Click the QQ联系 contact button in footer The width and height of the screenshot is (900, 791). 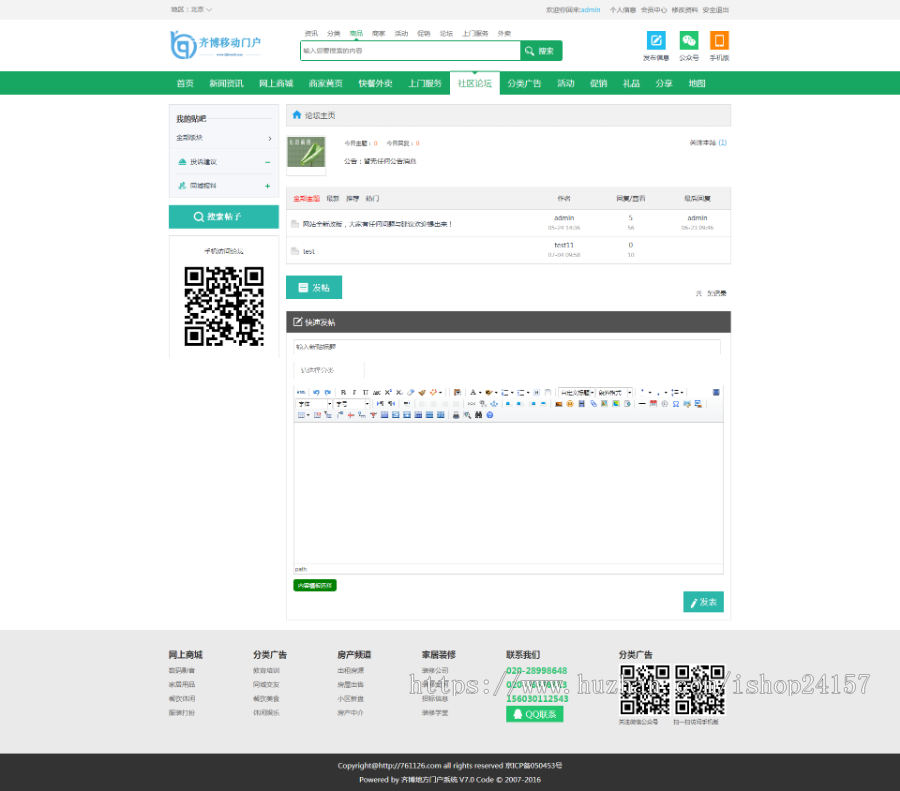tap(534, 713)
